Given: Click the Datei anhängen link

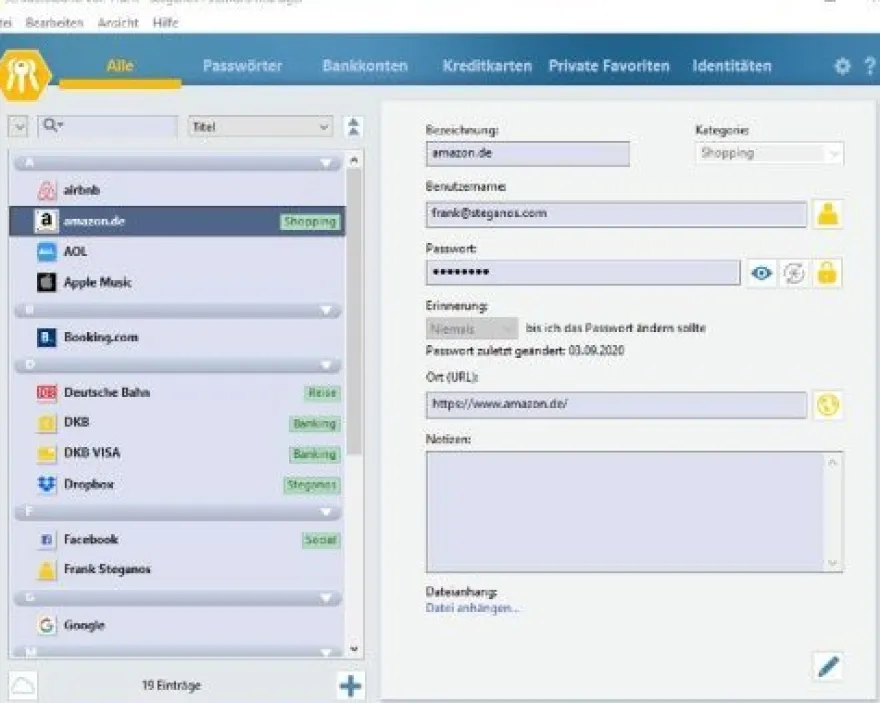Looking at the screenshot, I should [472, 608].
